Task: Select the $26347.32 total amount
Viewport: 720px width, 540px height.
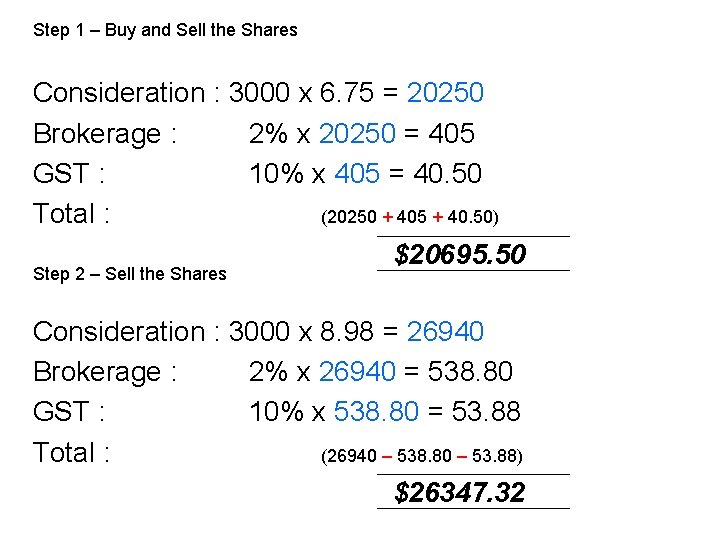Action: point(460,492)
